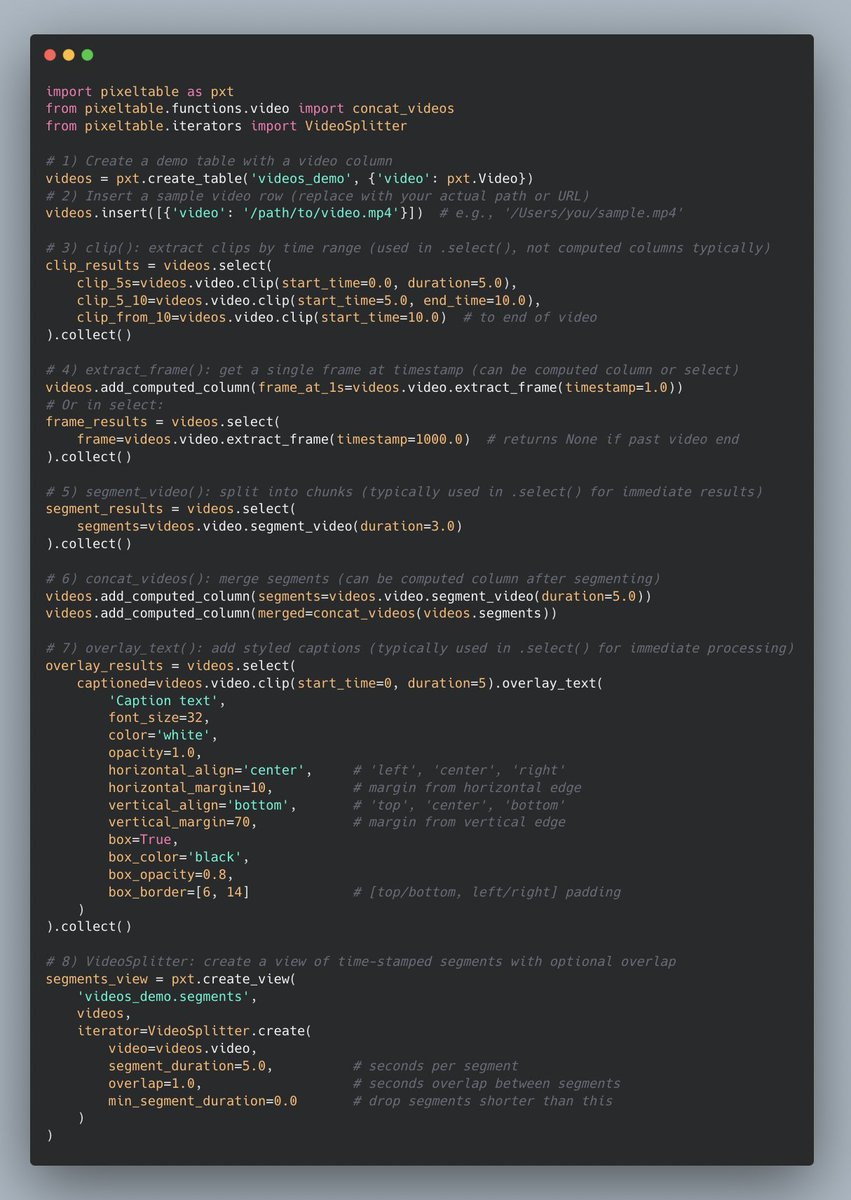Click the 'clip_5_10' argument line
The width and height of the screenshot is (851, 1200).
[308, 300]
